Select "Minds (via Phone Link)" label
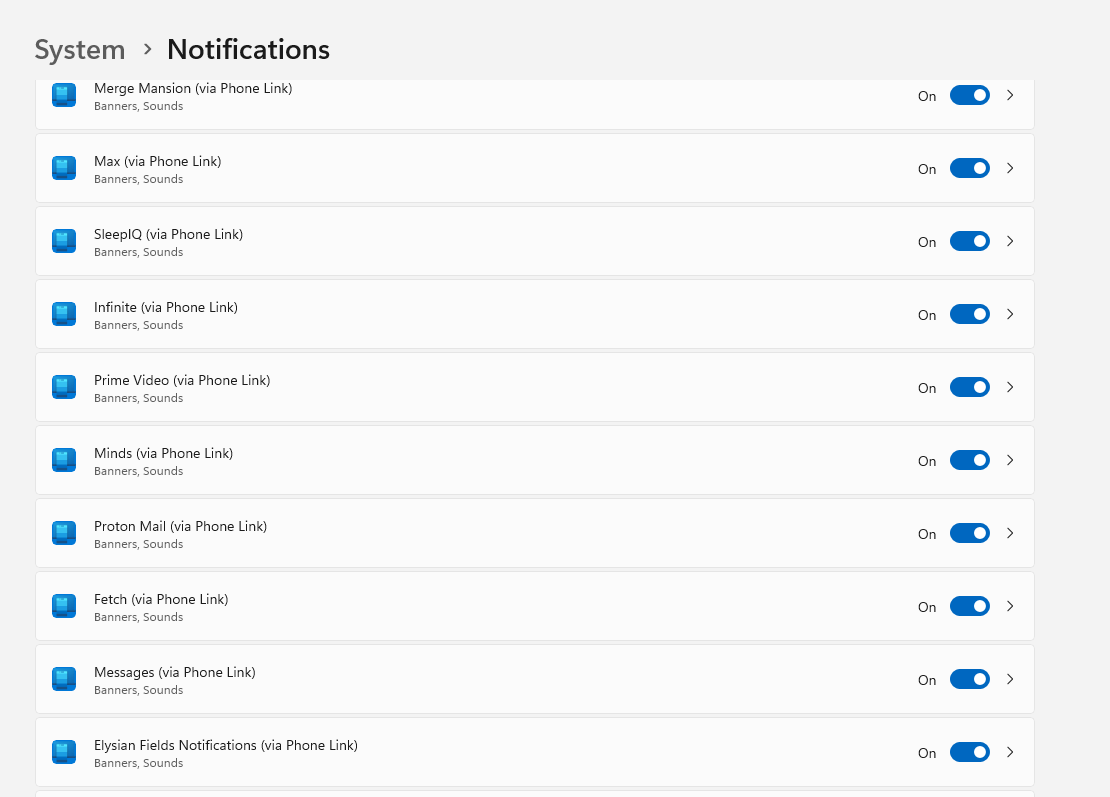This screenshot has height=797, width=1110. click(164, 452)
